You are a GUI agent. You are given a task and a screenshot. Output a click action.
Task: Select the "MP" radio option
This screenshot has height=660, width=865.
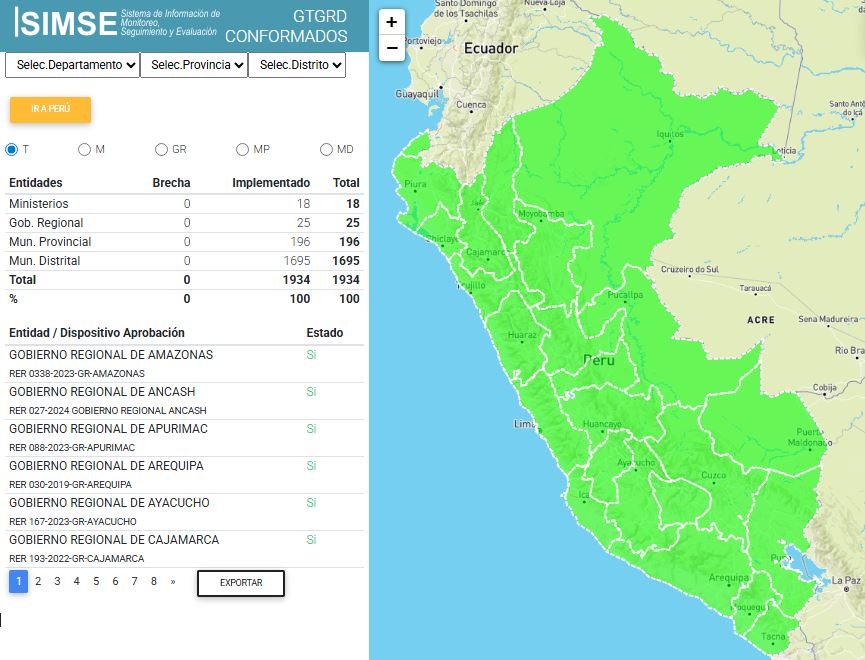242,149
